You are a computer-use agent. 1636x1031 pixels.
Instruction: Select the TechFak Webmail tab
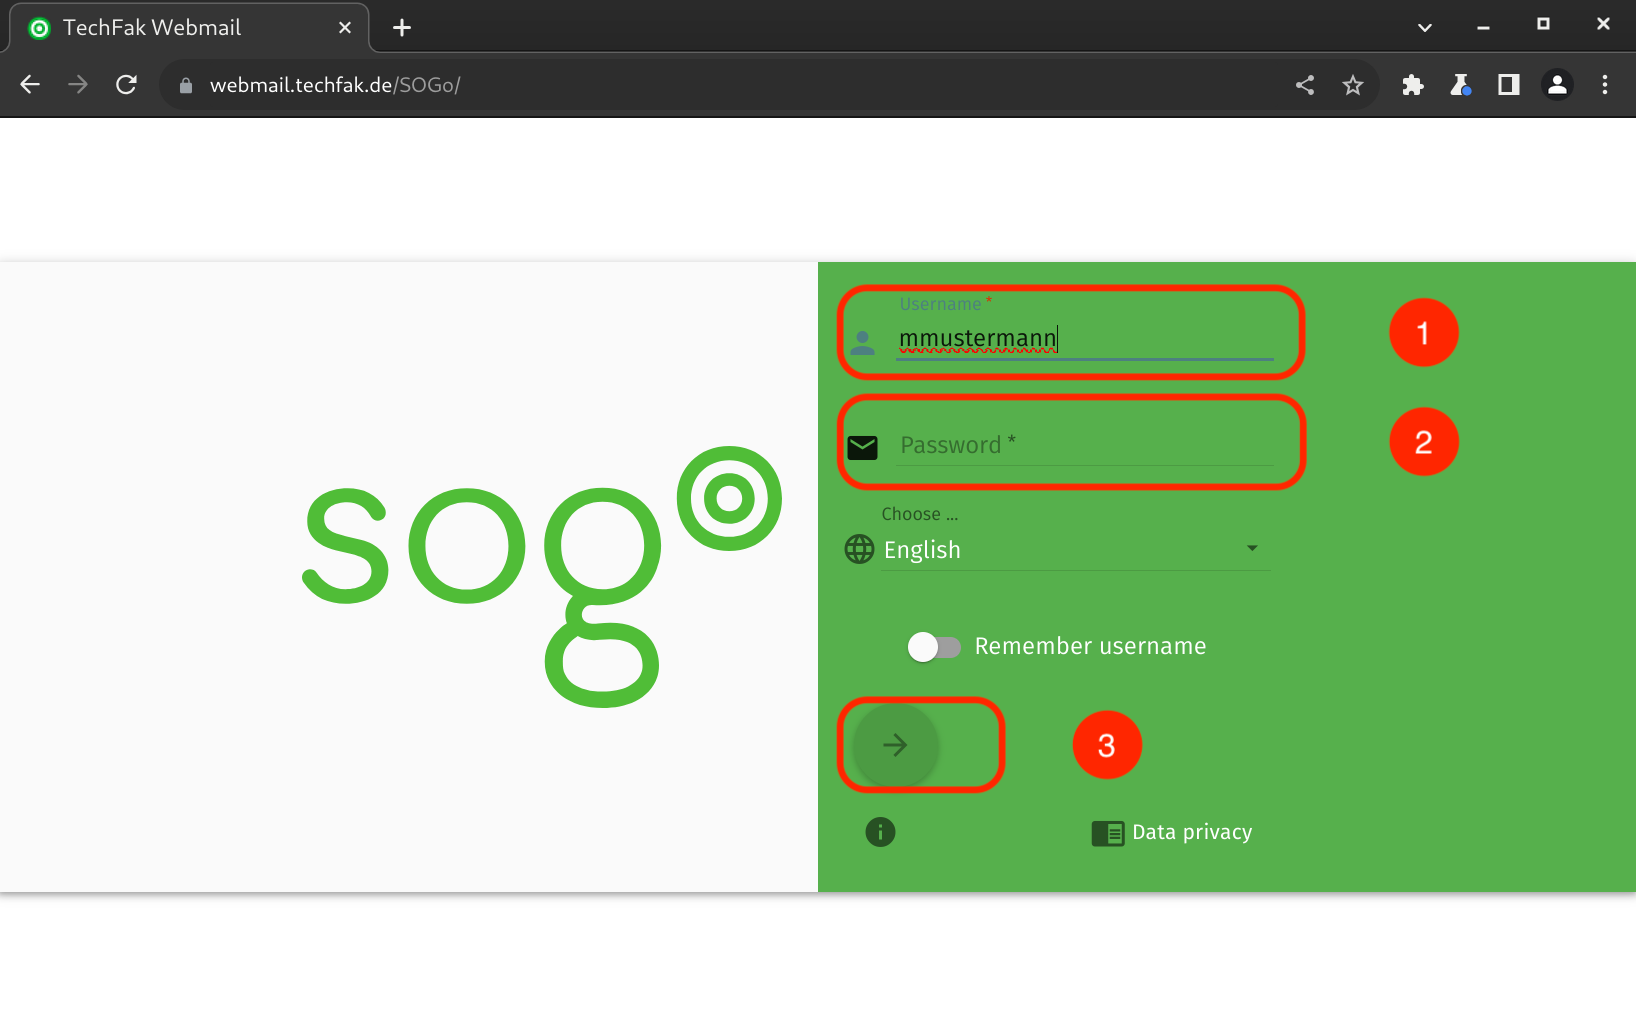[189, 28]
